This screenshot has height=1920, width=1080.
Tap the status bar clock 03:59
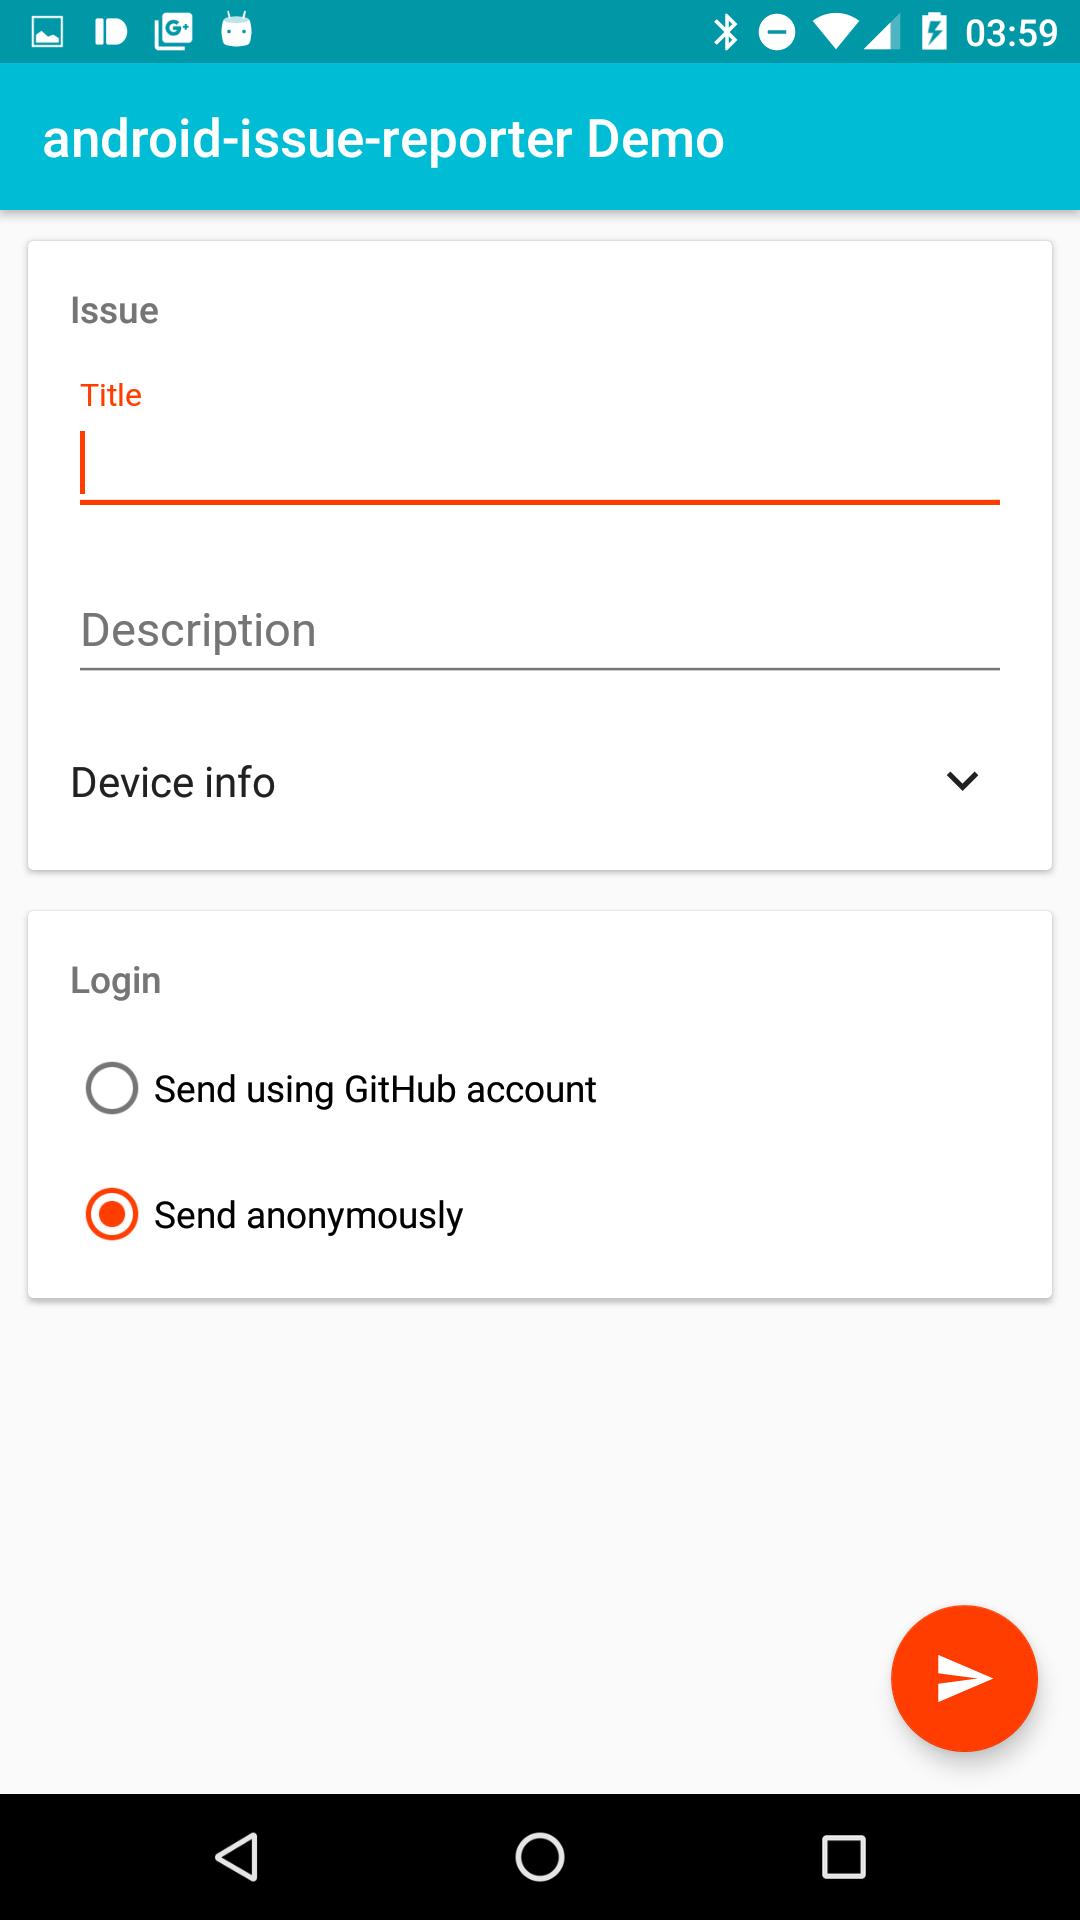click(1011, 32)
